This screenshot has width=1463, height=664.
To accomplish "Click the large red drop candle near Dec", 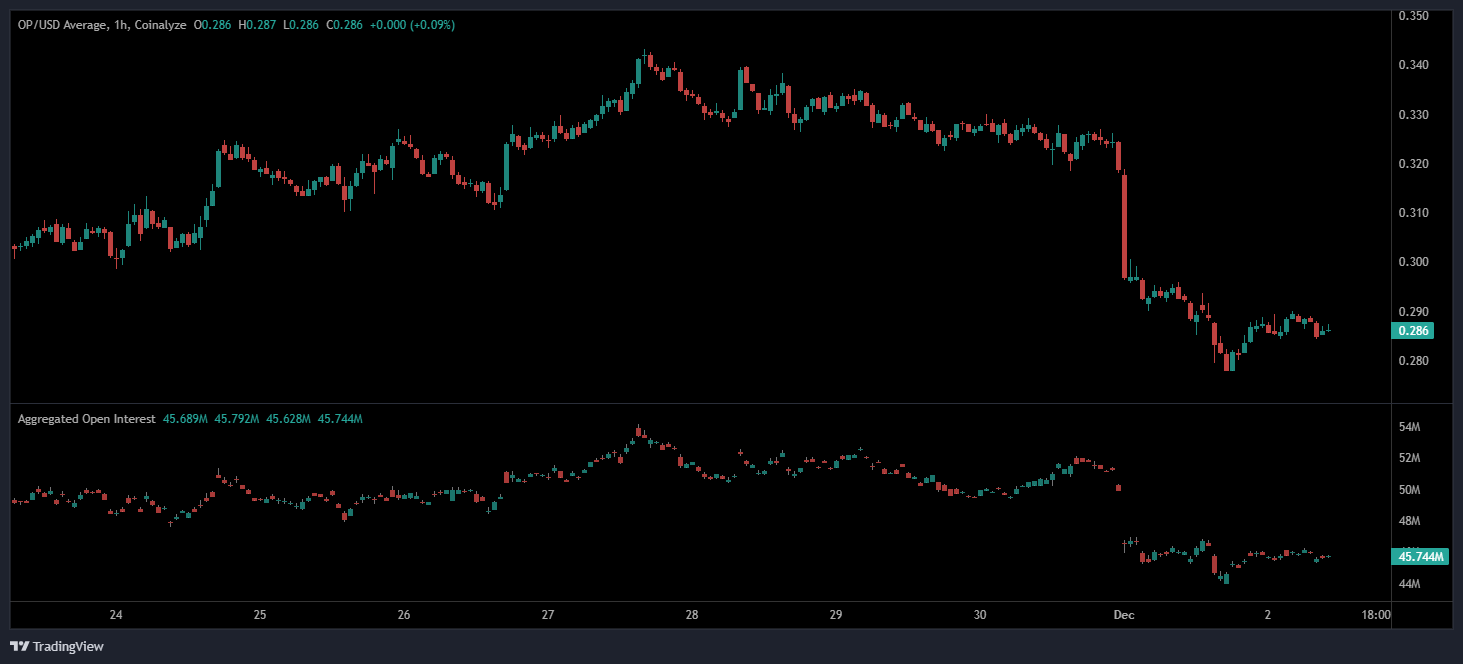I will (x=1125, y=225).
